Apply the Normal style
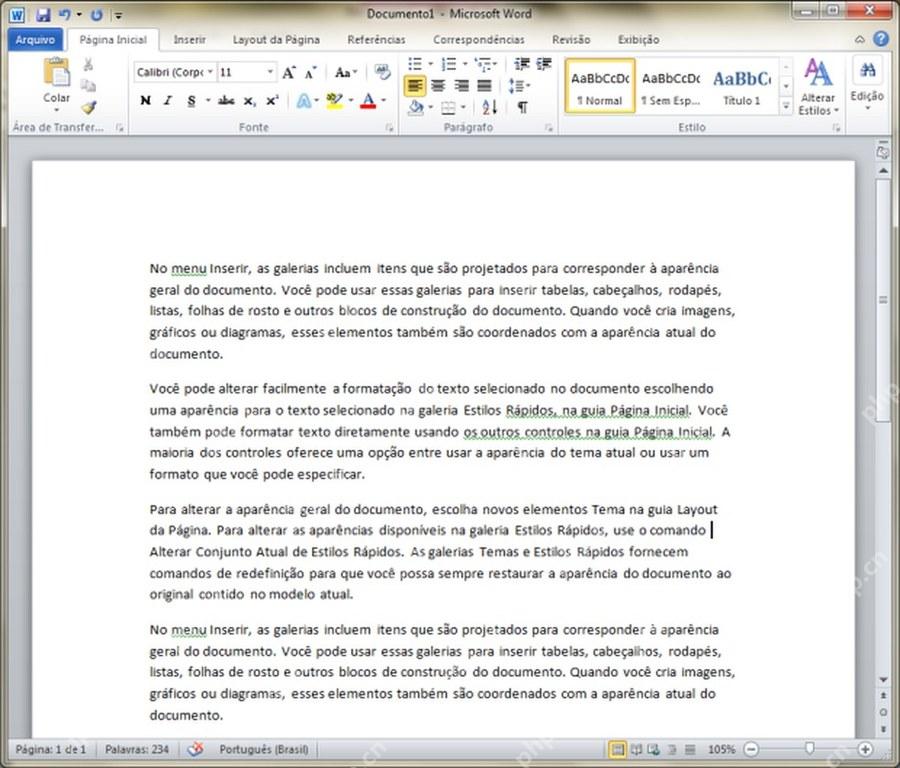Viewport: 900px width, 768px height. click(600, 86)
